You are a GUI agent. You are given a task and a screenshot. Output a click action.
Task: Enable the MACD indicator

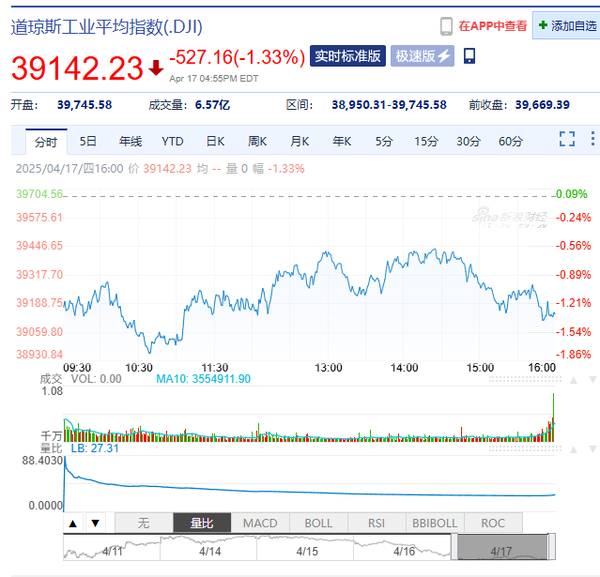[260, 523]
